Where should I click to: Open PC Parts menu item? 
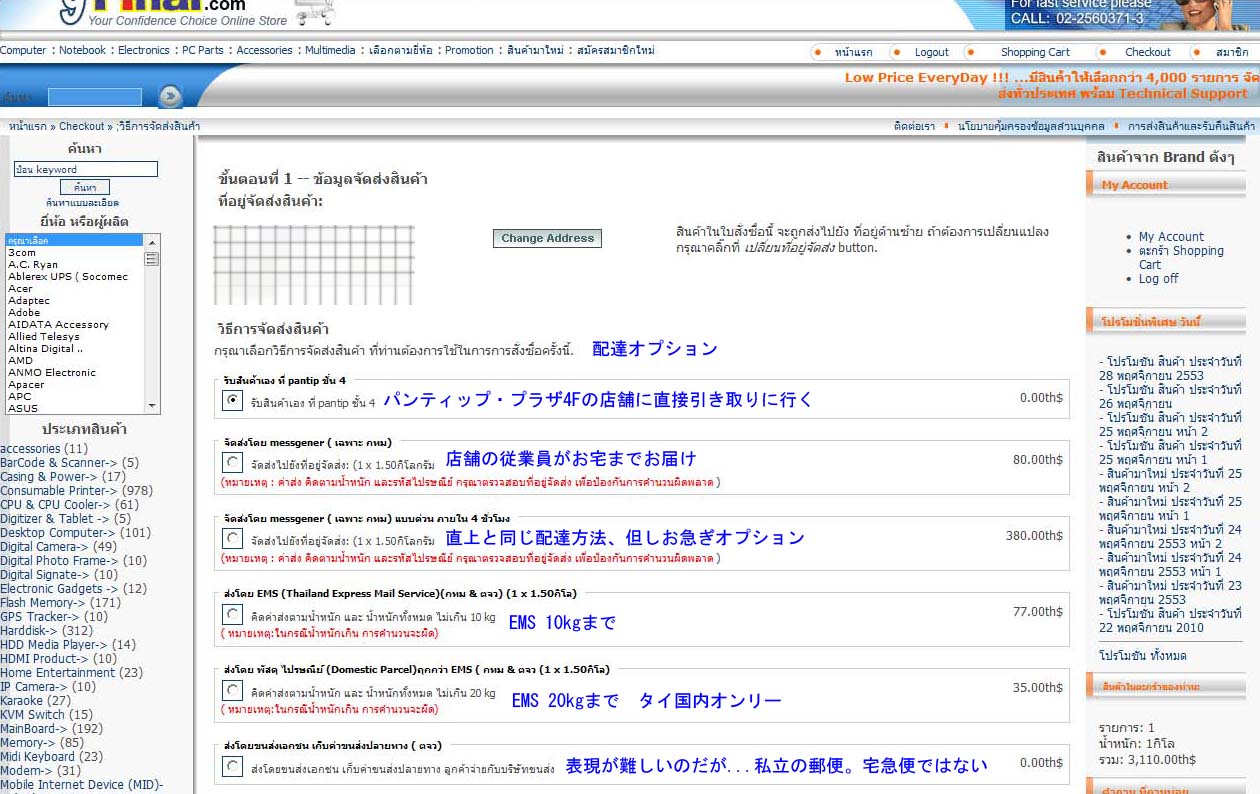pos(203,50)
